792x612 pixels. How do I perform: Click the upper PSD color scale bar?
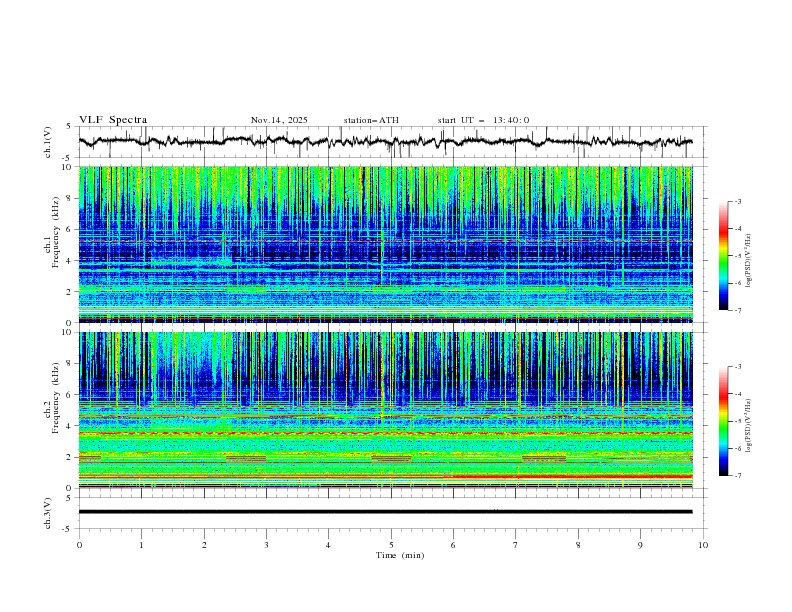(724, 256)
